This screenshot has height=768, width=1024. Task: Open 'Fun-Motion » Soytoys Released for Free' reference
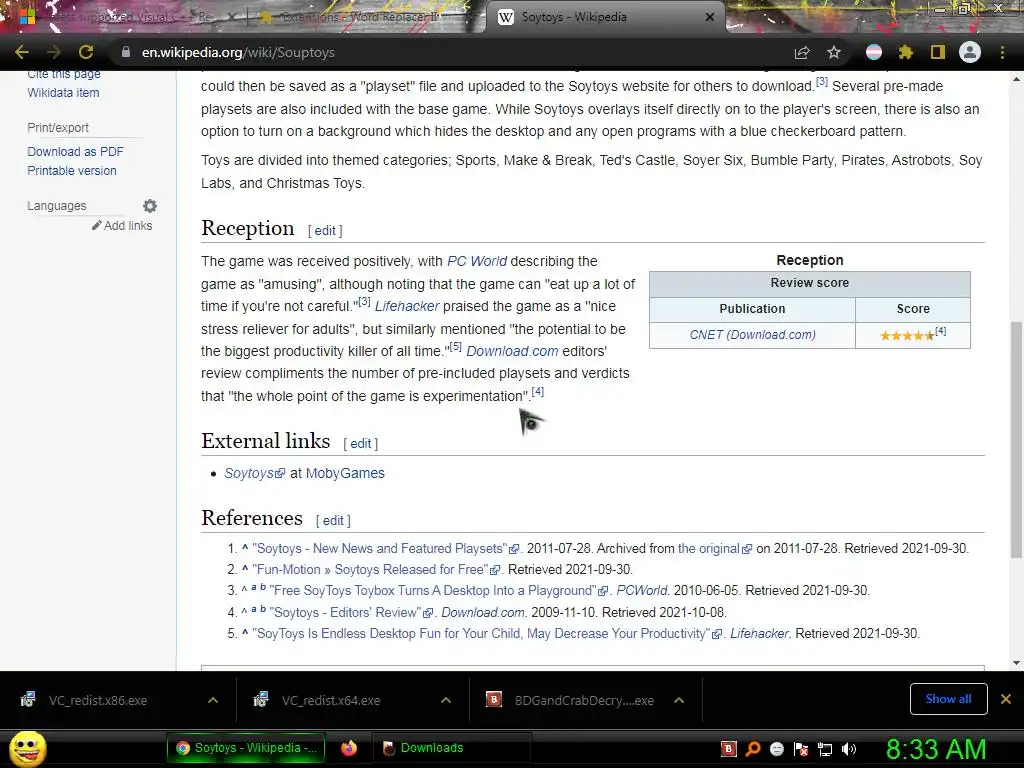pos(376,569)
